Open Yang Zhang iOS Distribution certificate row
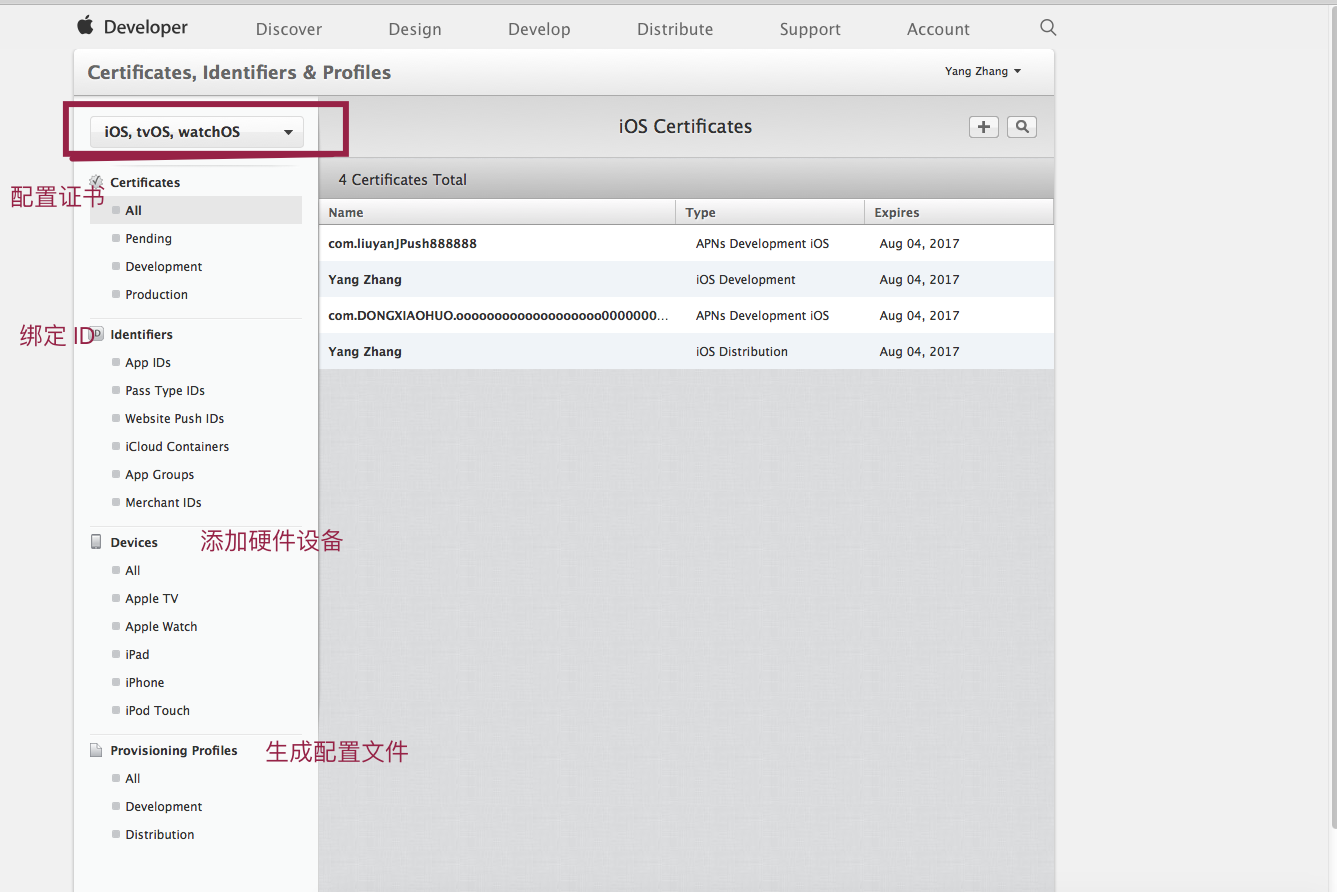The width and height of the screenshot is (1338, 892). (x=686, y=351)
